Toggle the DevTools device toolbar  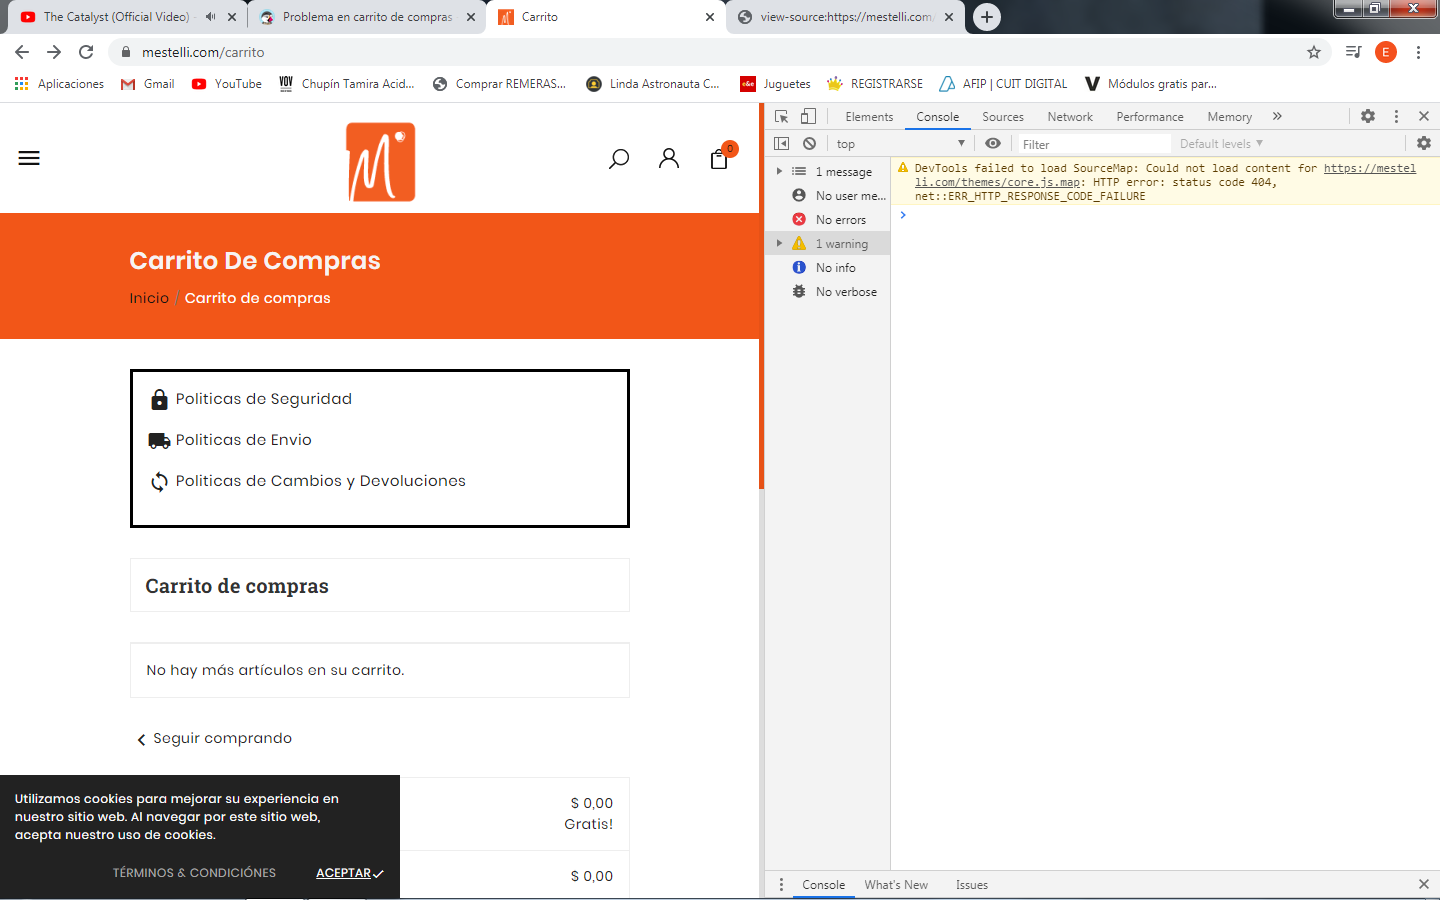(808, 116)
